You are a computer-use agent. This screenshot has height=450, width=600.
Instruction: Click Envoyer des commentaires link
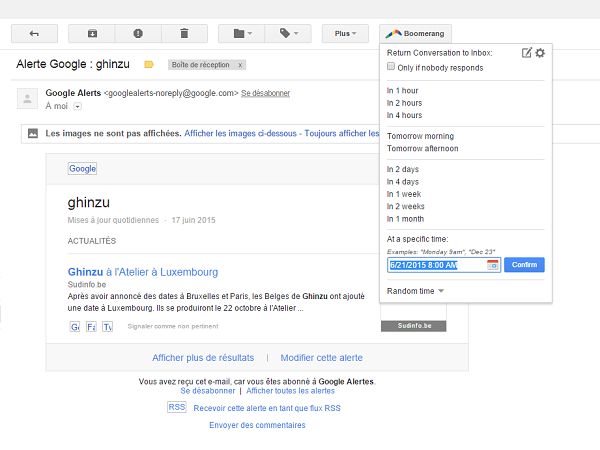257,425
